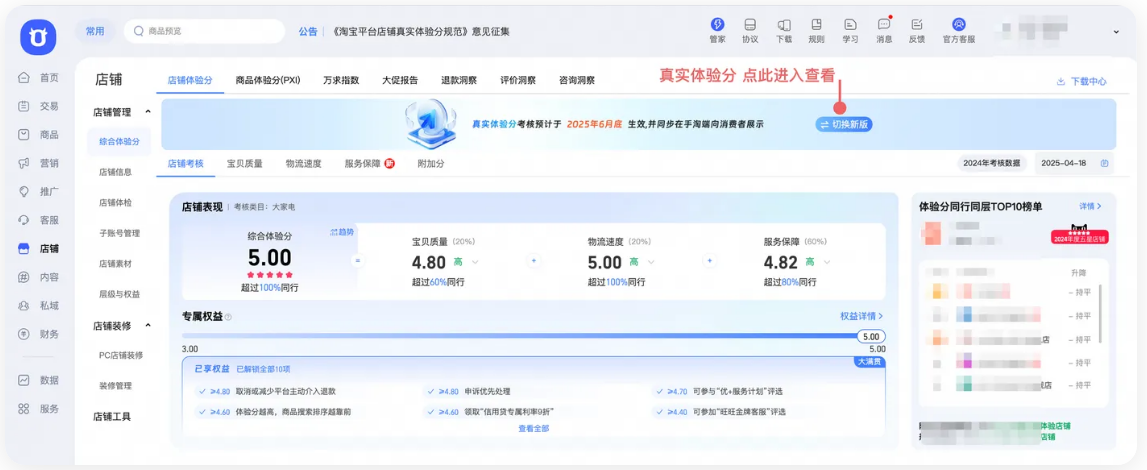Open the 2025-04-18 date picker

point(1074,164)
